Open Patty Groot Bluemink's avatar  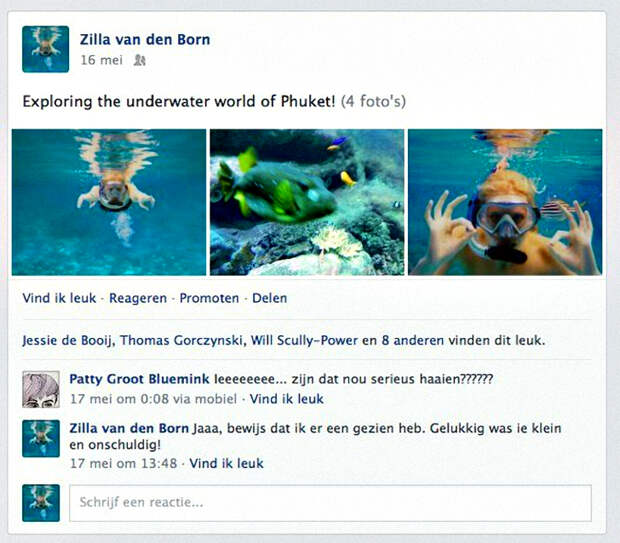coord(41,389)
